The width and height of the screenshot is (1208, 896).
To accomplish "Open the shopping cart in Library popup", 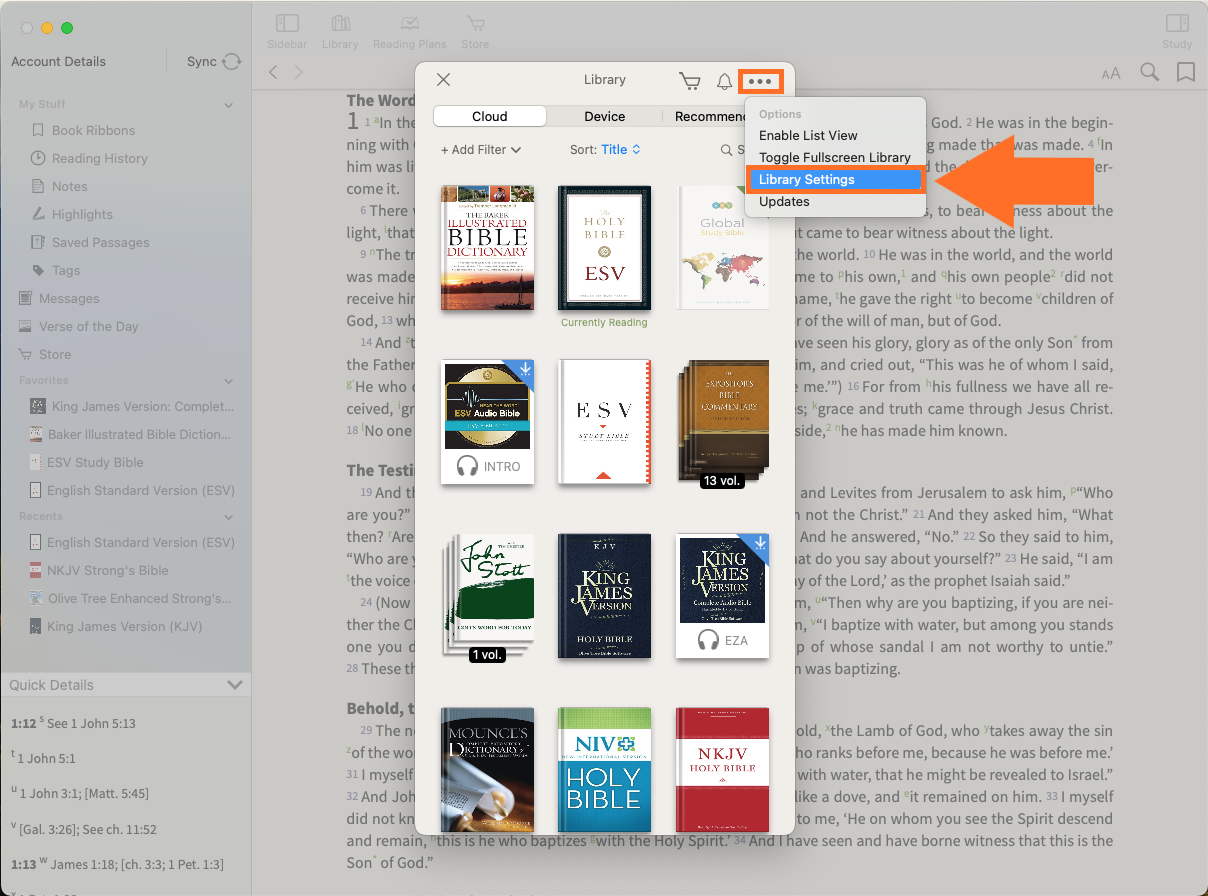I will coord(689,81).
